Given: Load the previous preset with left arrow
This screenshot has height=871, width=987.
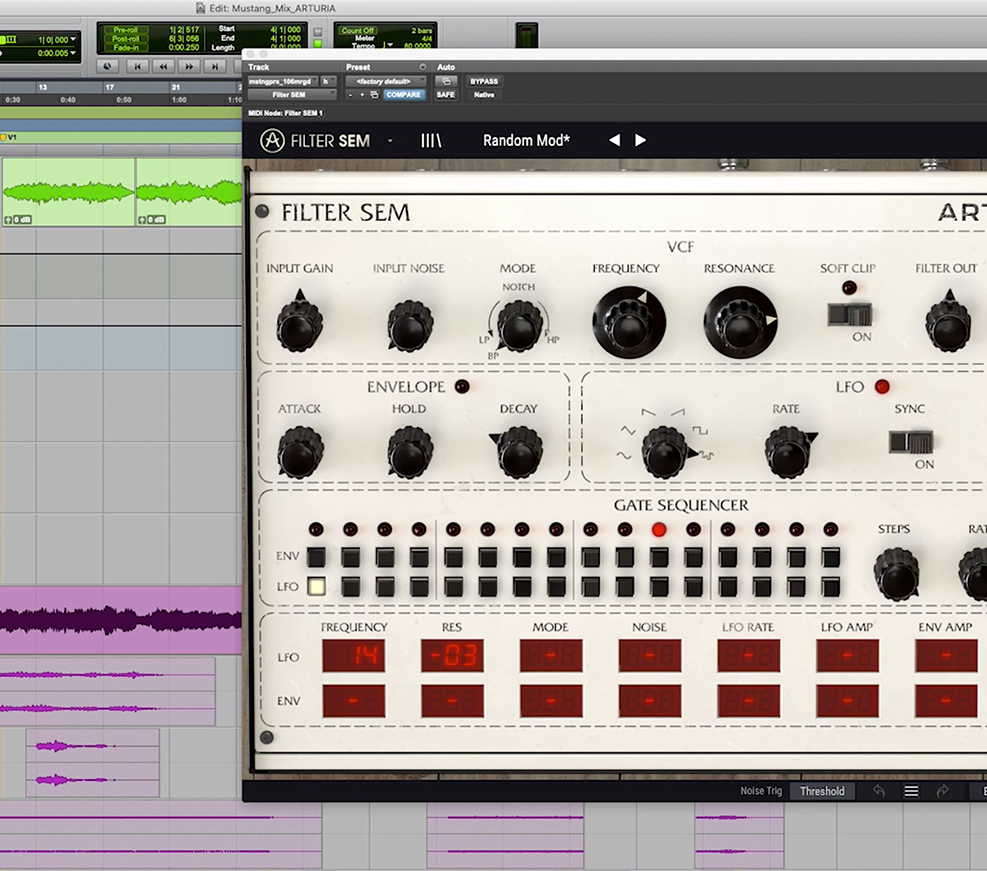Looking at the screenshot, I should (x=614, y=140).
